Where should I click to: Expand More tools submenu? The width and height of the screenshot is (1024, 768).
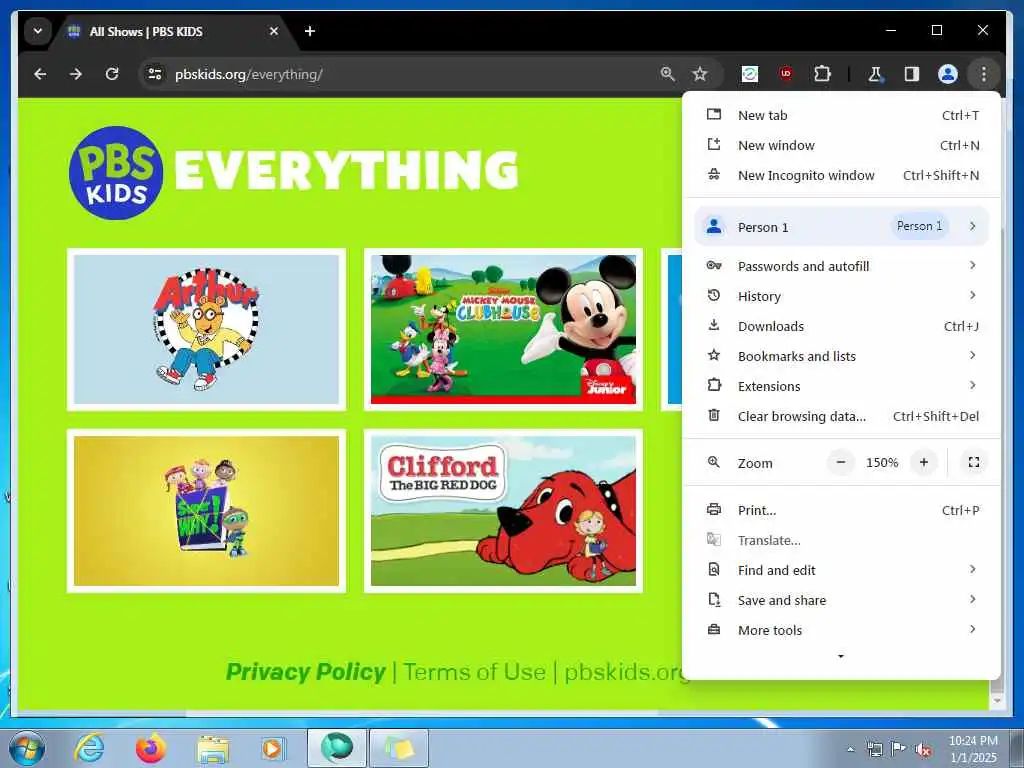tap(841, 630)
